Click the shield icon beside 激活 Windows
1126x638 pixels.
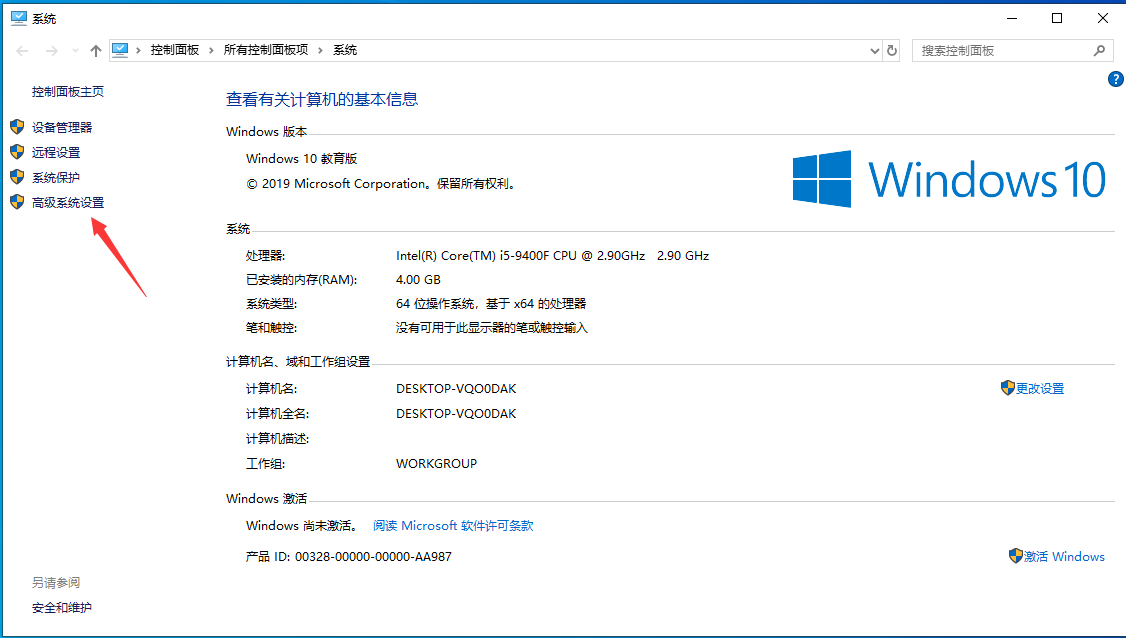[x=1017, y=556]
